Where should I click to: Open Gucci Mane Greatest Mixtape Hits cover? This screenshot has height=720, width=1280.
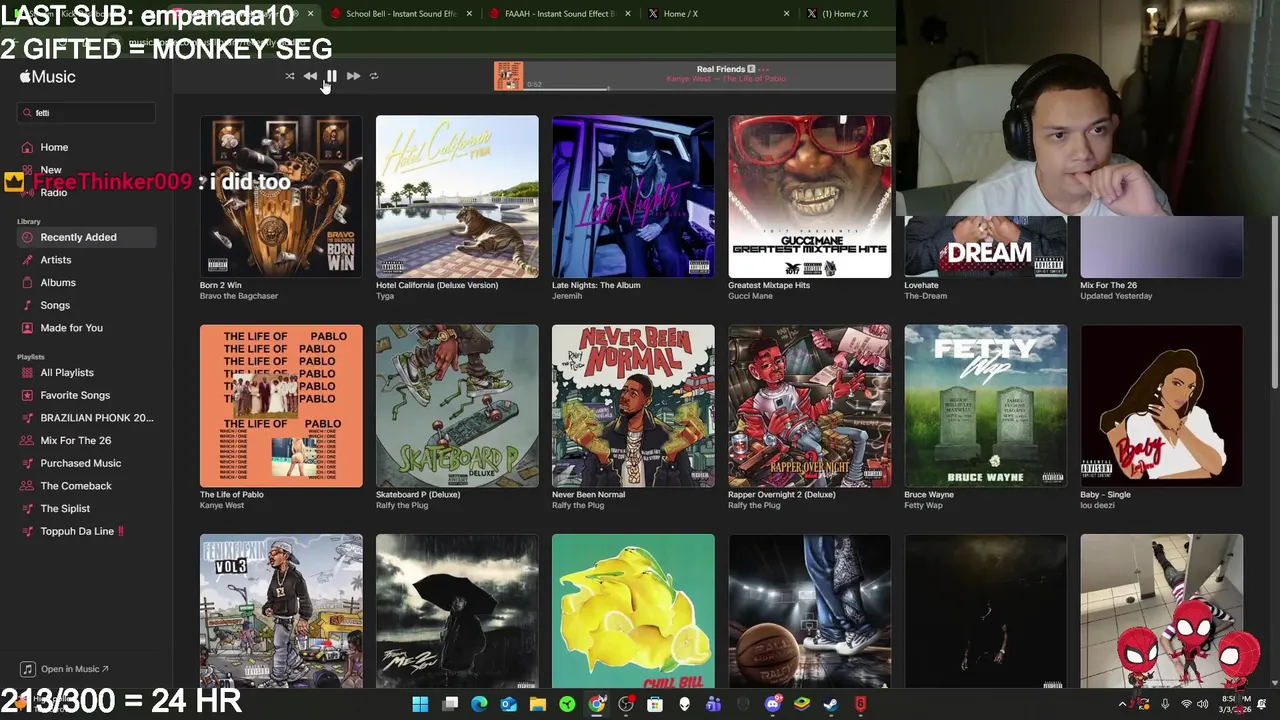coord(809,196)
